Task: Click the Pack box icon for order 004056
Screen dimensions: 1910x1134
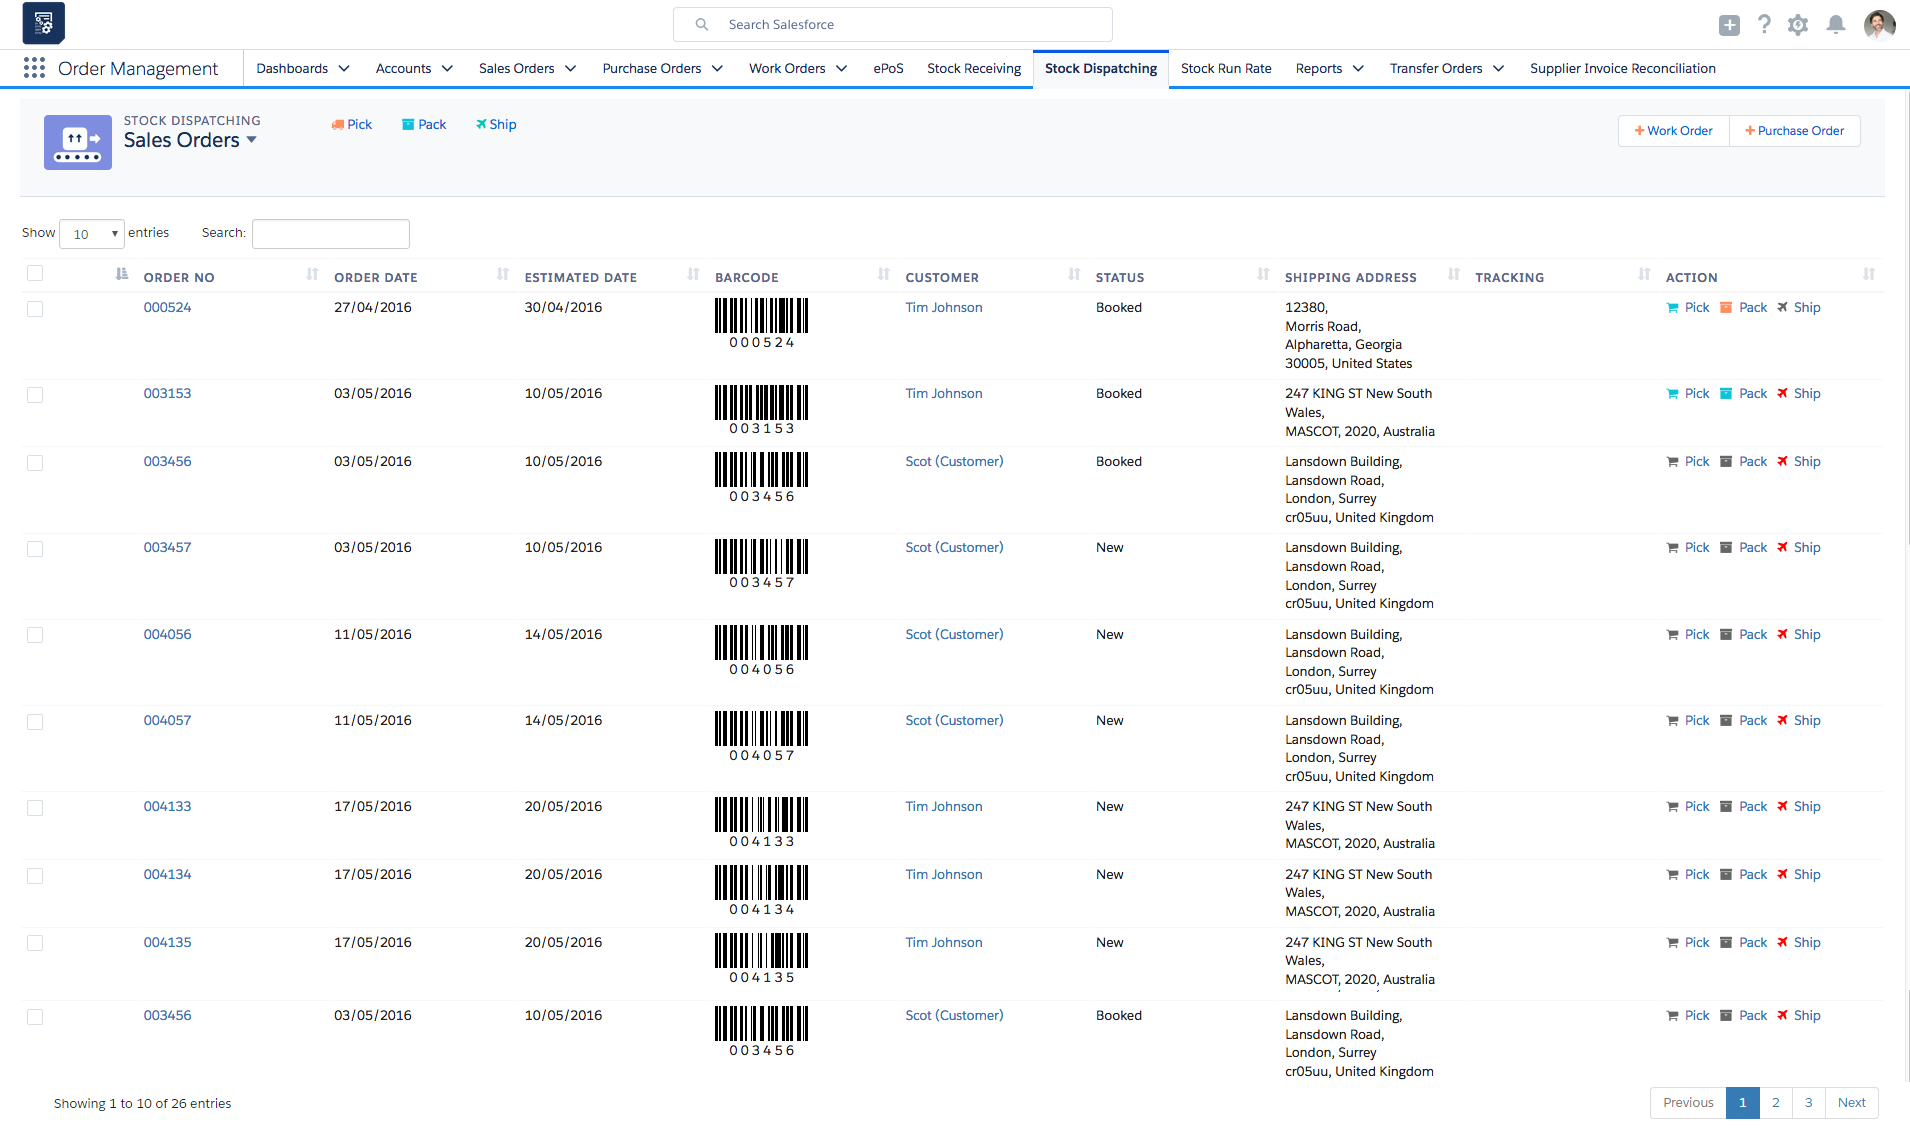Action: tap(1726, 635)
